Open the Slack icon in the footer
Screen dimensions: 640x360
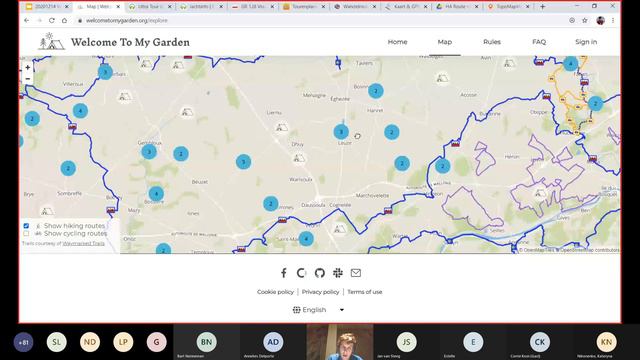[x=338, y=273]
